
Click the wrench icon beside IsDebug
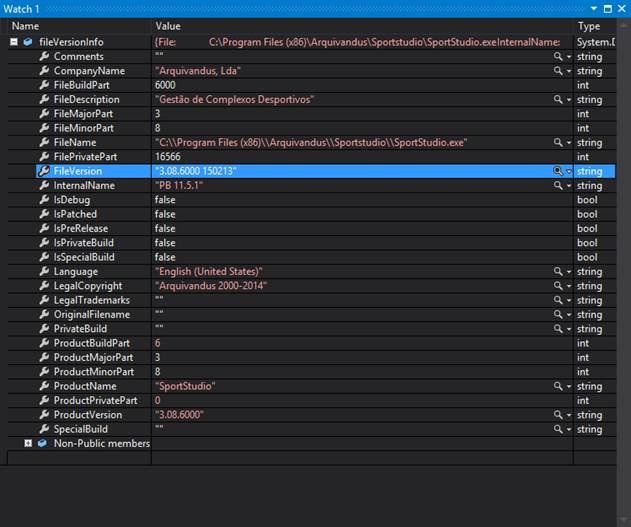[44, 200]
